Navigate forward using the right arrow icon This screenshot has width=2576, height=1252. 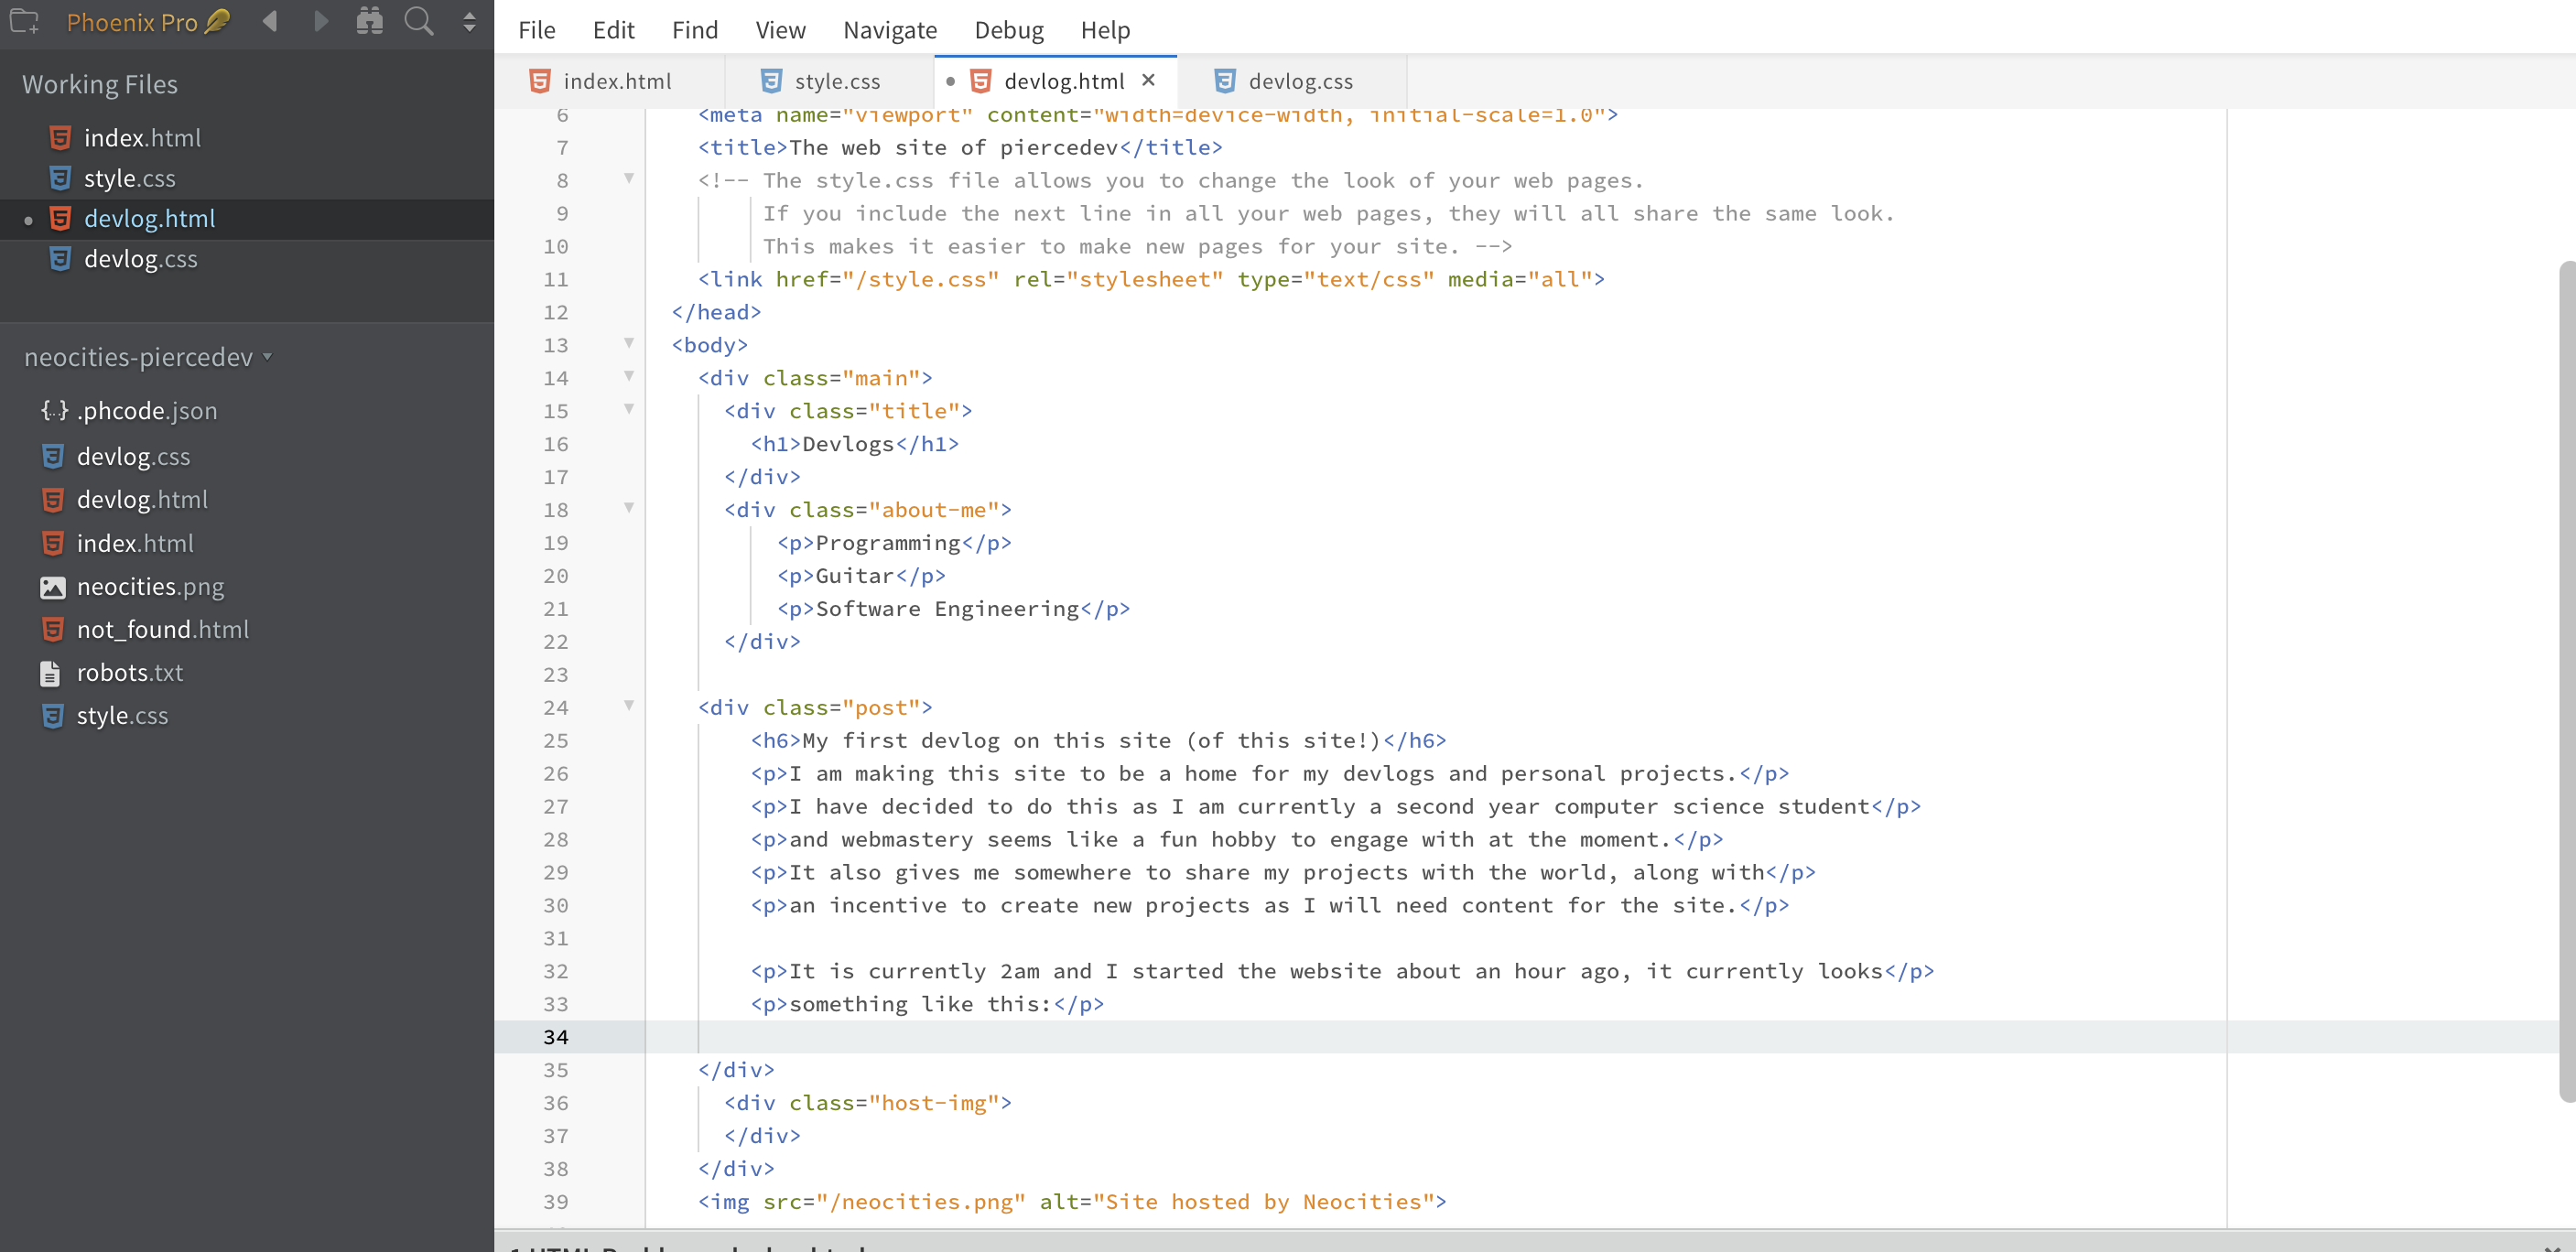click(x=320, y=22)
